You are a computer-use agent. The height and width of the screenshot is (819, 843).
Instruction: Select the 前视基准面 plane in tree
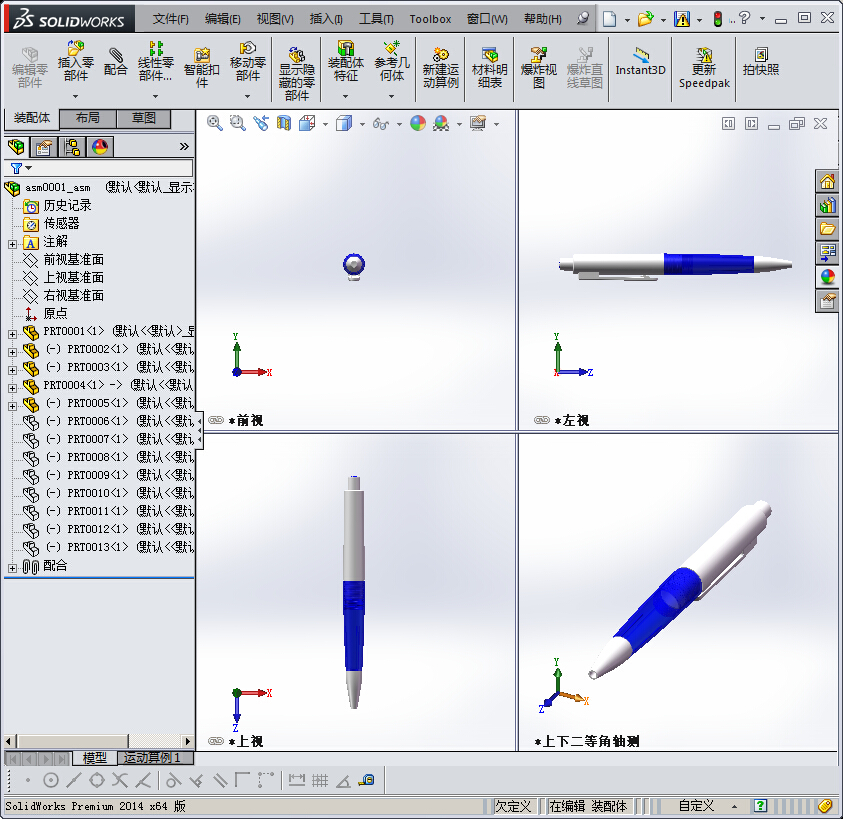tap(74, 260)
